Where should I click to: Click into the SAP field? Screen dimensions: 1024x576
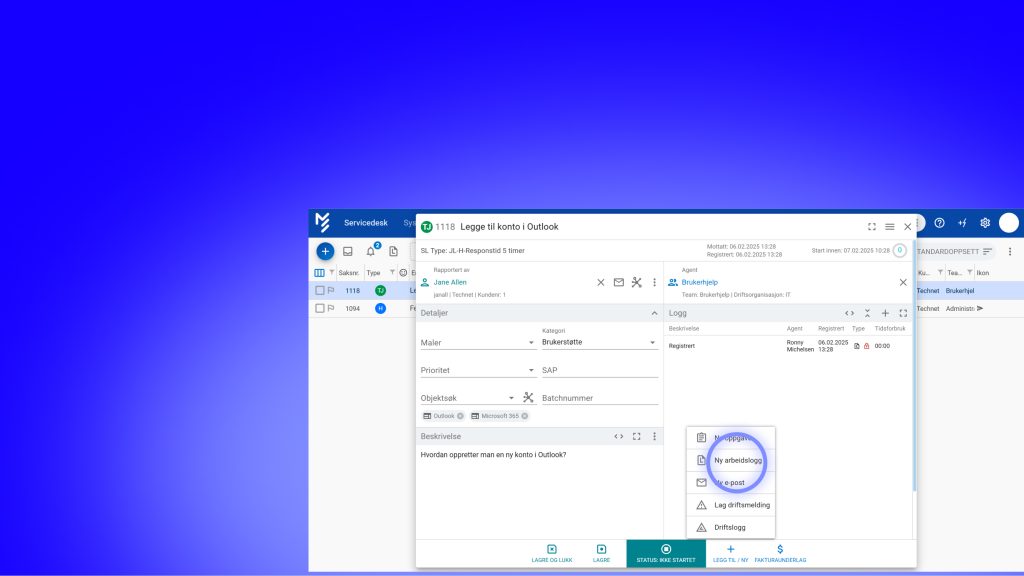pyautogui.click(x=600, y=370)
